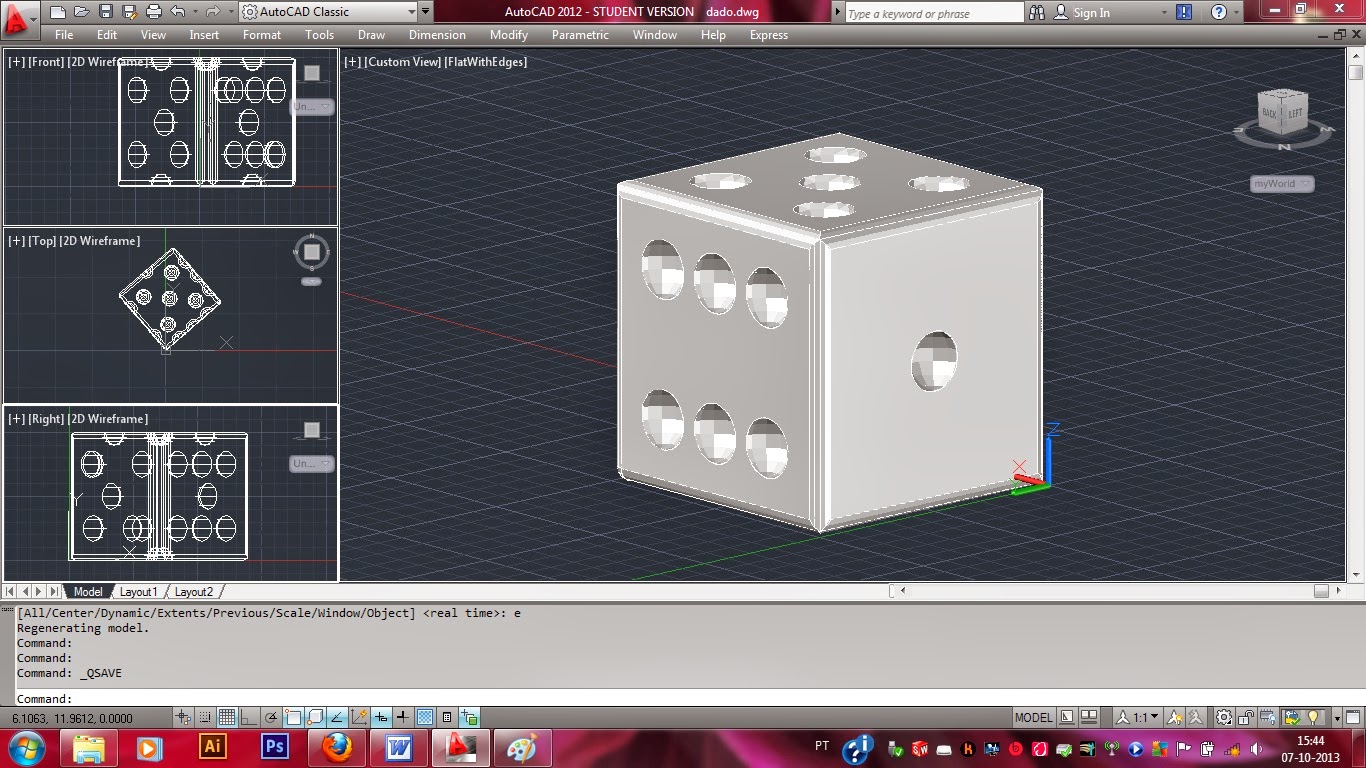Open the annotation scale 1:1 dropdown
Image resolution: width=1366 pixels, height=768 pixels.
pos(1138,717)
